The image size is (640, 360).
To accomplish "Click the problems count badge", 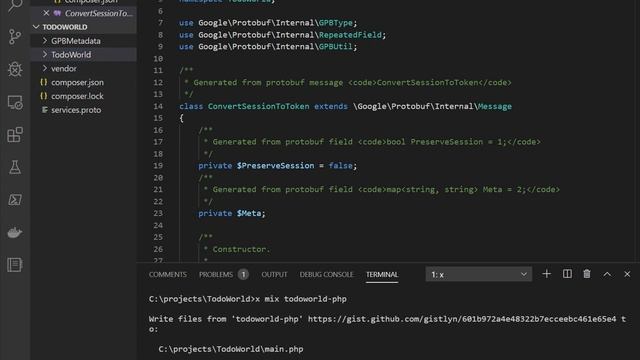I will click(243, 275).
